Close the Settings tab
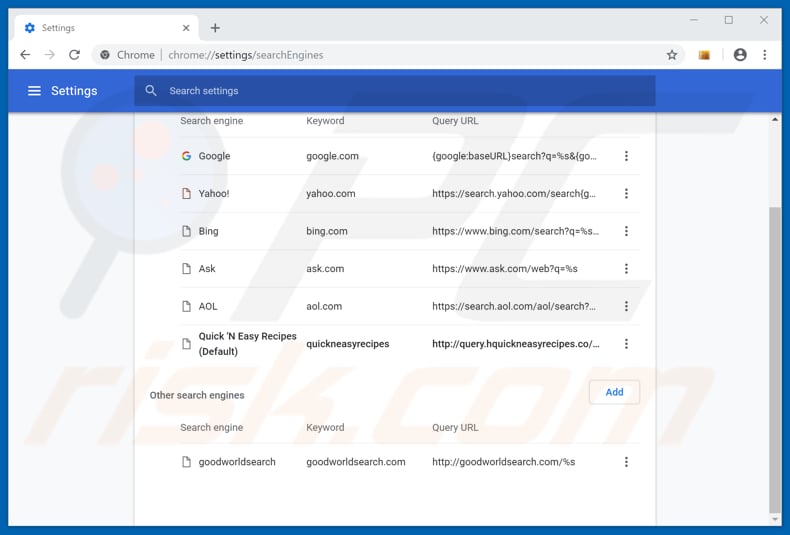790x535 pixels. tap(186, 28)
